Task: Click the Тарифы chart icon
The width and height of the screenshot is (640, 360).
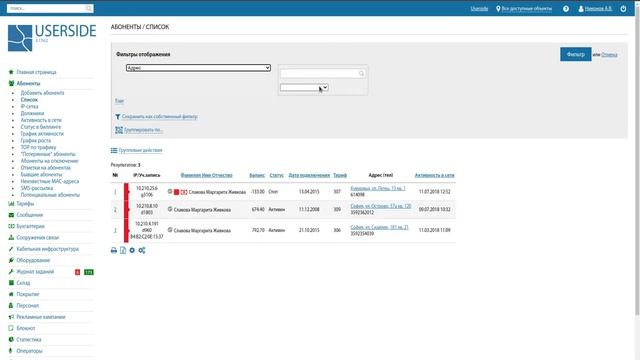Action: click(11, 203)
